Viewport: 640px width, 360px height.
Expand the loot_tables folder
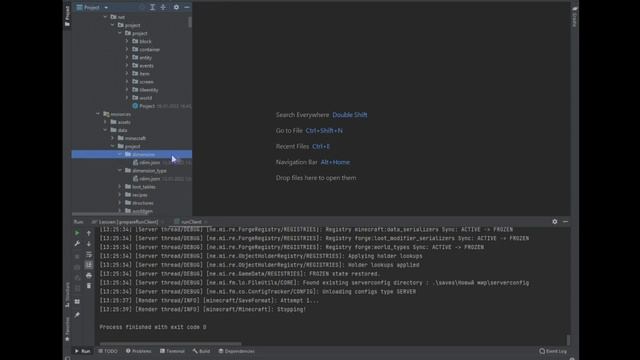point(120,187)
